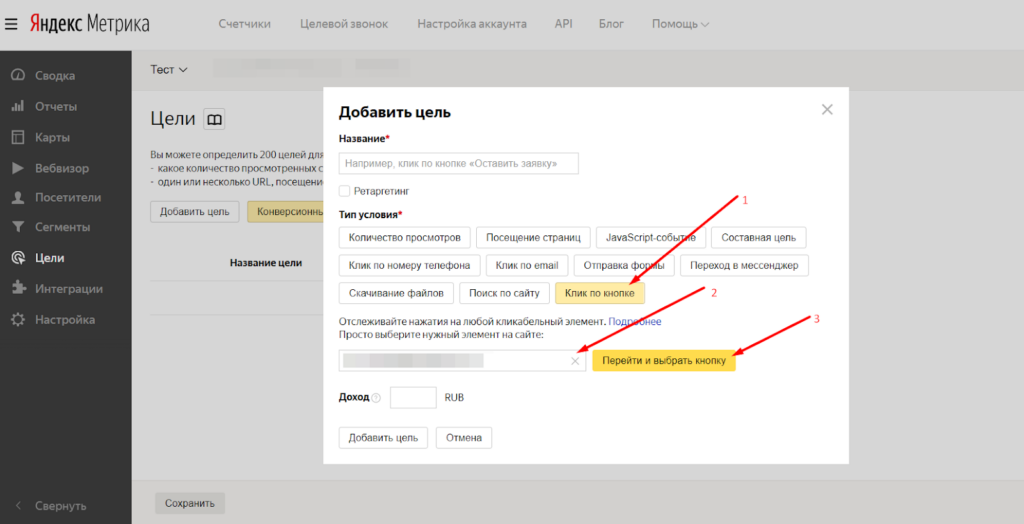The image size is (1024, 524).
Task: Enable the Ретаргетинг checkbox
Action: click(x=345, y=190)
